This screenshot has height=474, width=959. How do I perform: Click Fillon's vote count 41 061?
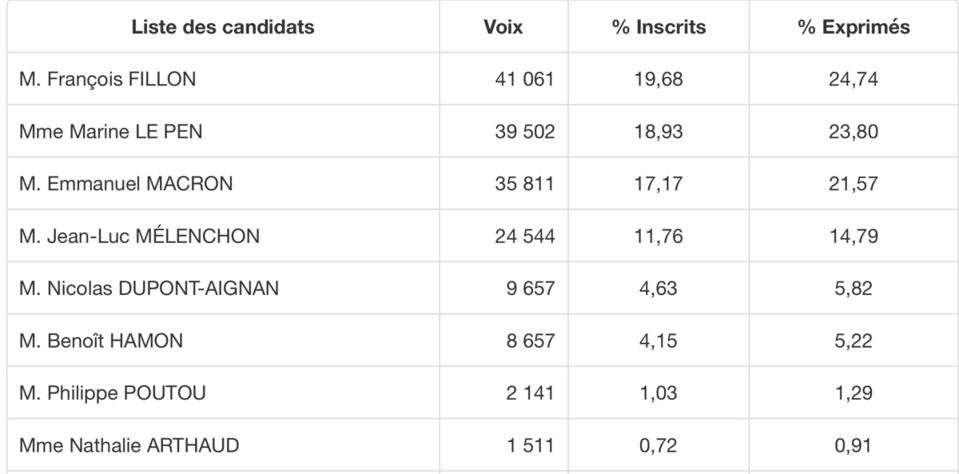524,80
